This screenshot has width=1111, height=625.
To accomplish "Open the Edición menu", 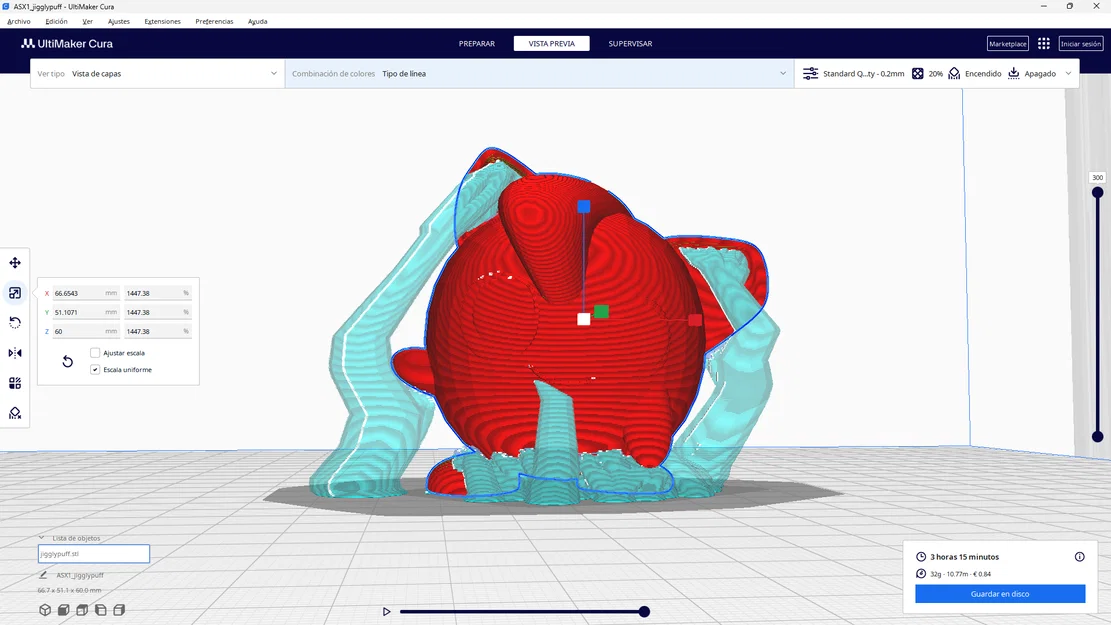I will [x=57, y=21].
